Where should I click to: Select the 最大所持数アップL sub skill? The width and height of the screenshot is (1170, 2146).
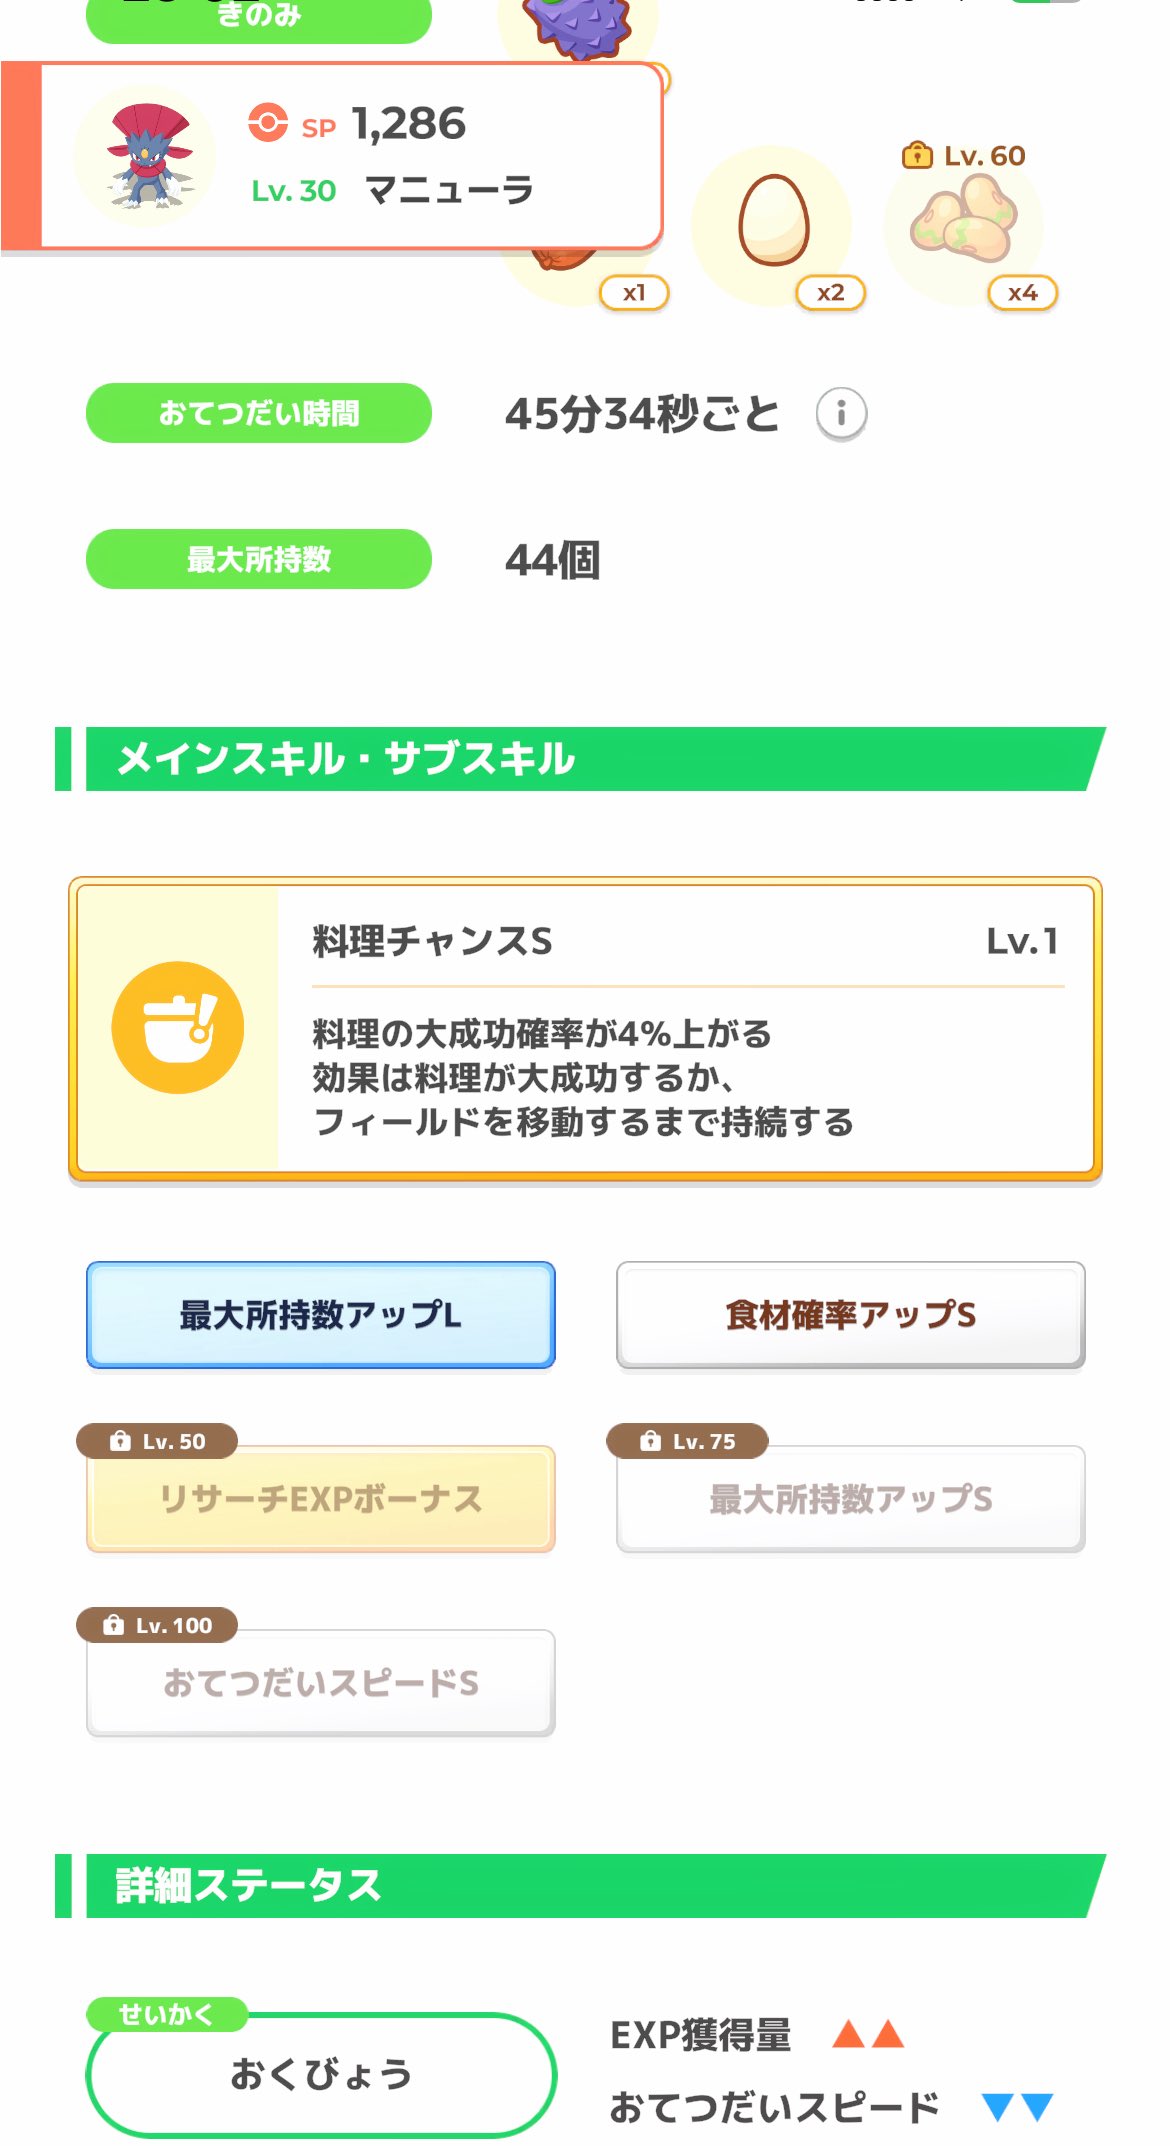tap(320, 1315)
